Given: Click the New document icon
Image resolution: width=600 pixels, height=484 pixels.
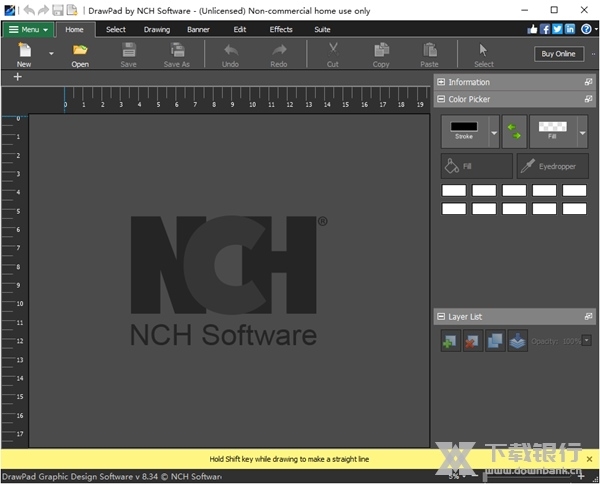Looking at the screenshot, I should (23, 52).
